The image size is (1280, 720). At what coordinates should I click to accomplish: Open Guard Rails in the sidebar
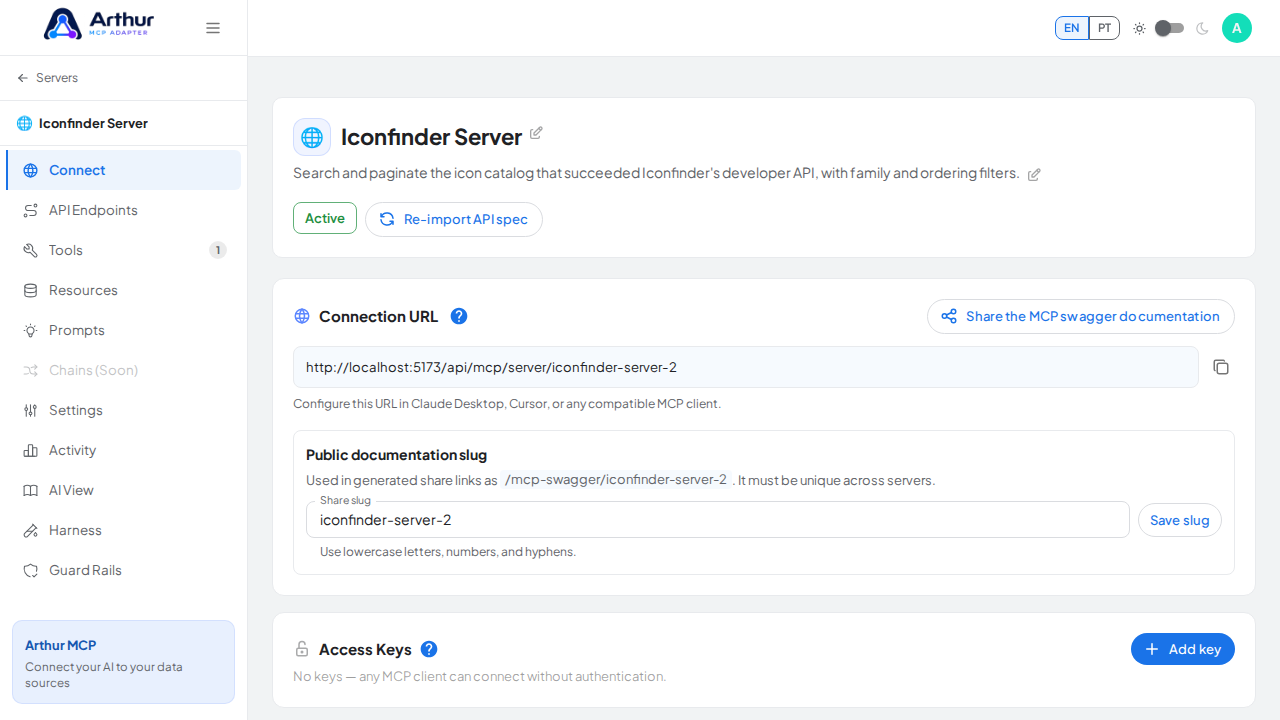point(123,570)
